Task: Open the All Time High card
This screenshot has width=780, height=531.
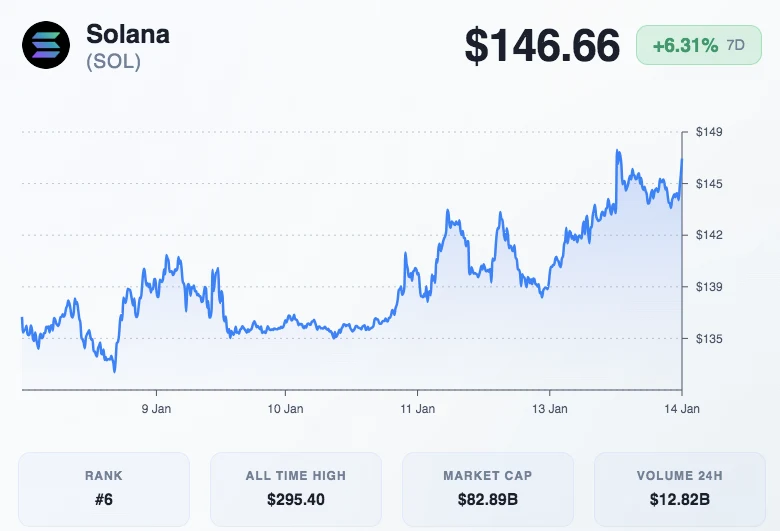Action: pos(296,489)
